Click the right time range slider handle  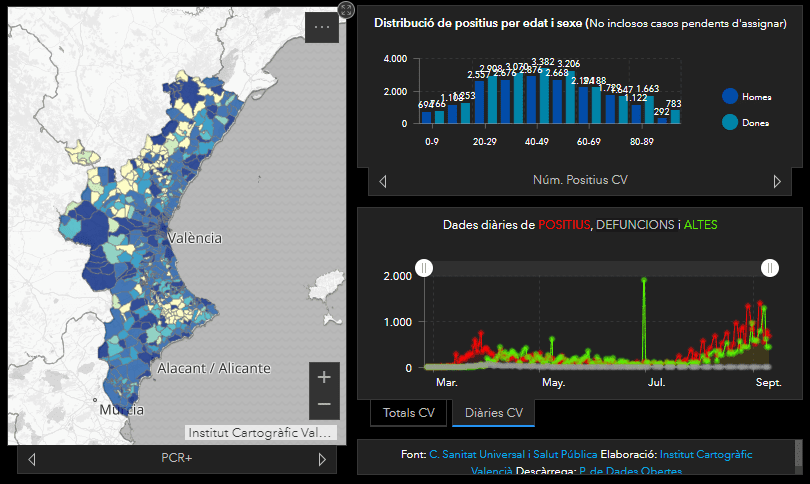point(770,268)
